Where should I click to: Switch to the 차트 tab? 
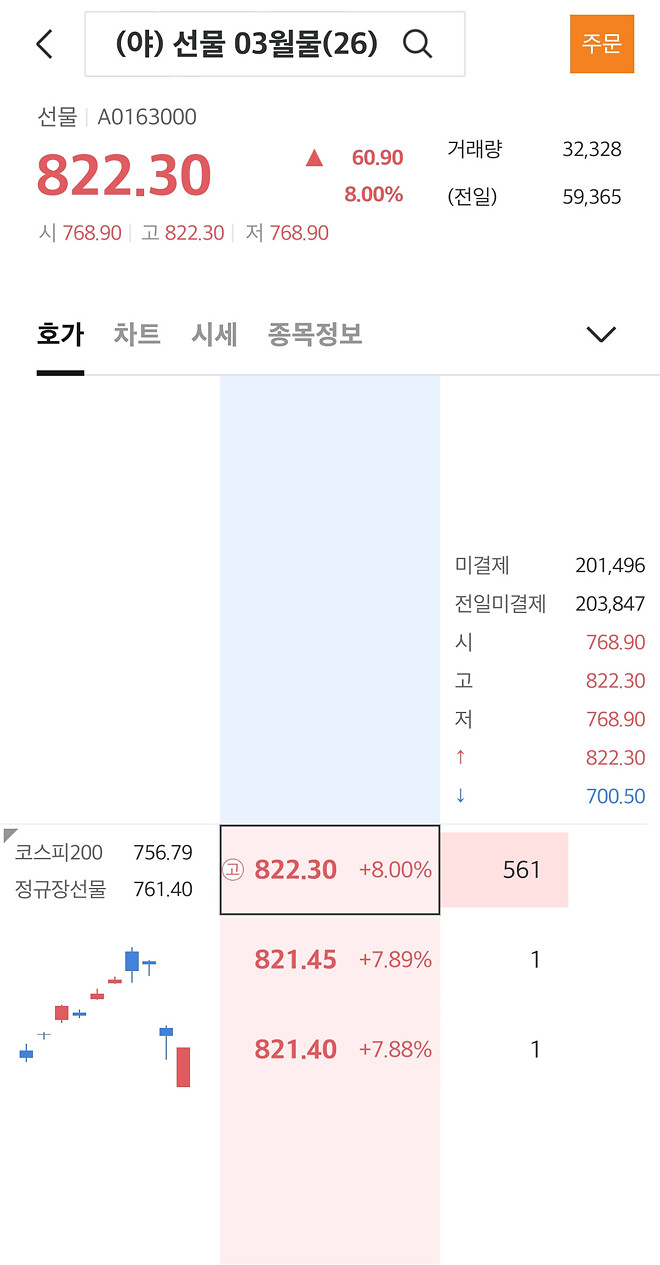(x=137, y=335)
